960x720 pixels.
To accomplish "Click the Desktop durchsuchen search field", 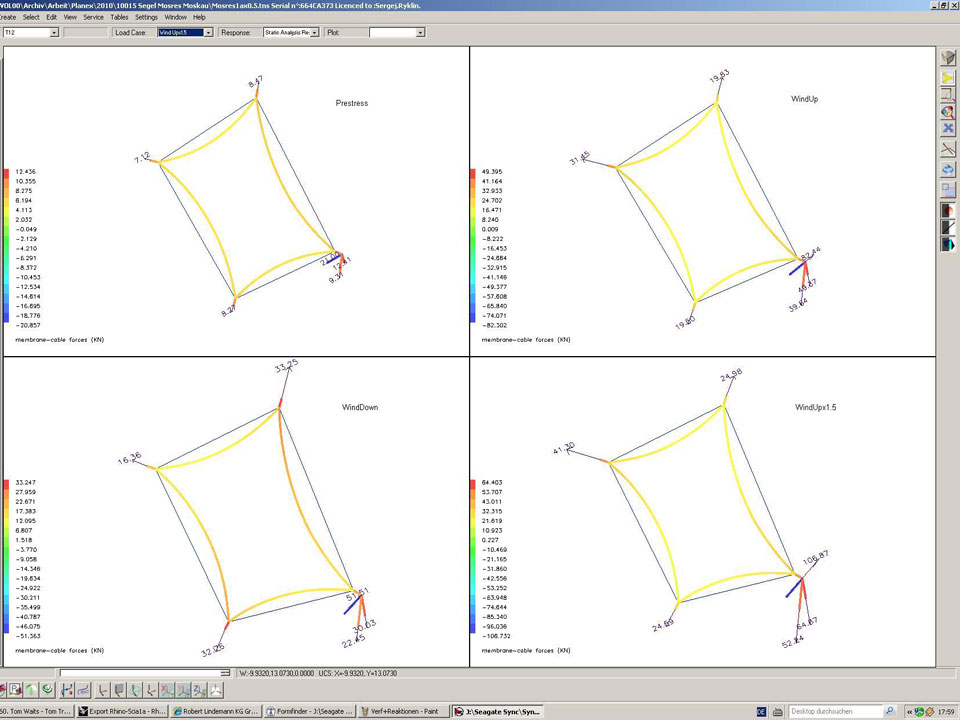I will pyautogui.click(x=834, y=711).
